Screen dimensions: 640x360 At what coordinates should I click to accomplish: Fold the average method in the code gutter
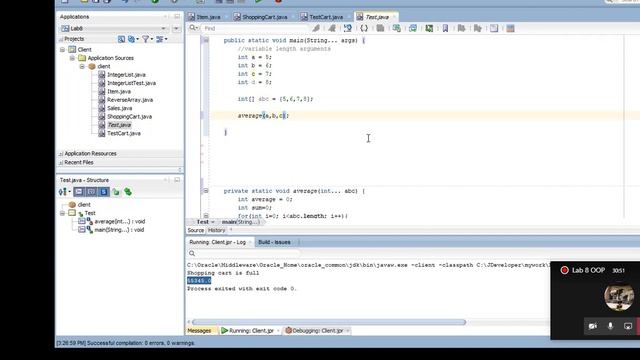click(x=206, y=191)
